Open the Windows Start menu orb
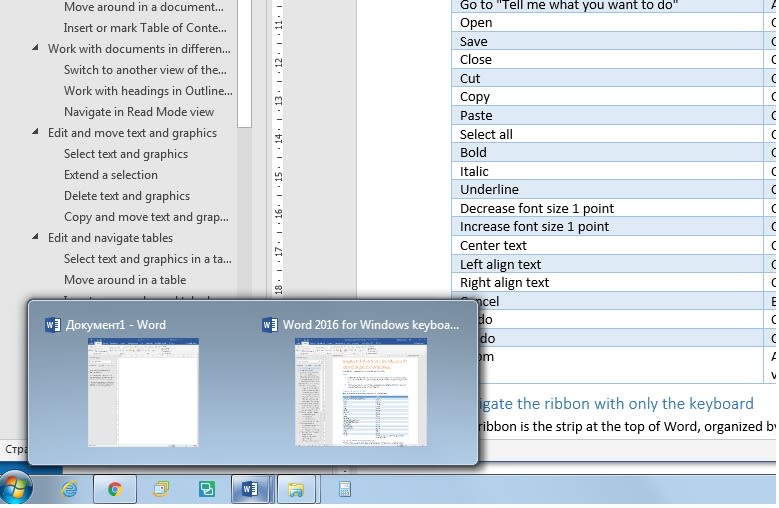779x508 pixels. 16,489
